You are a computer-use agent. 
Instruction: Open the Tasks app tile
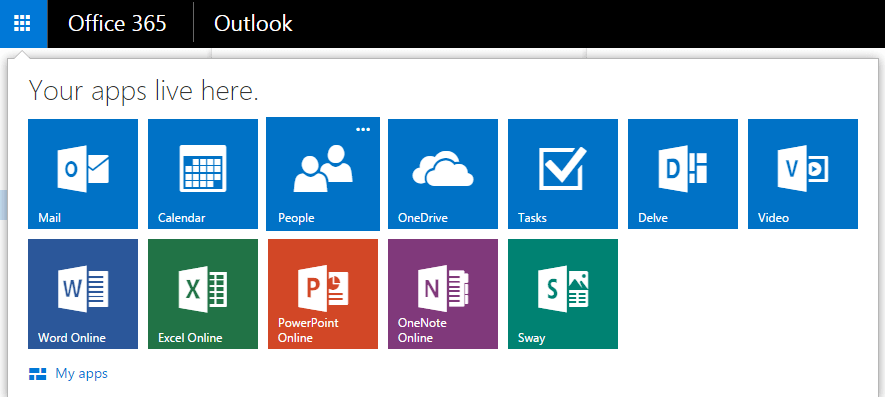point(563,174)
